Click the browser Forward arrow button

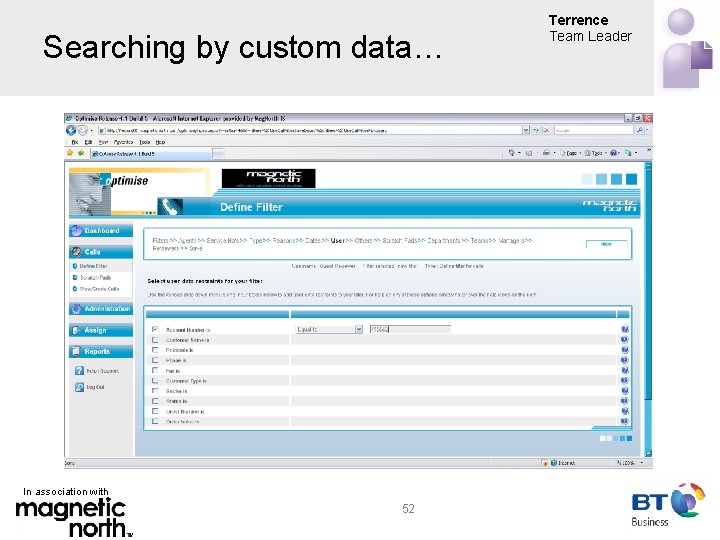pos(82,130)
